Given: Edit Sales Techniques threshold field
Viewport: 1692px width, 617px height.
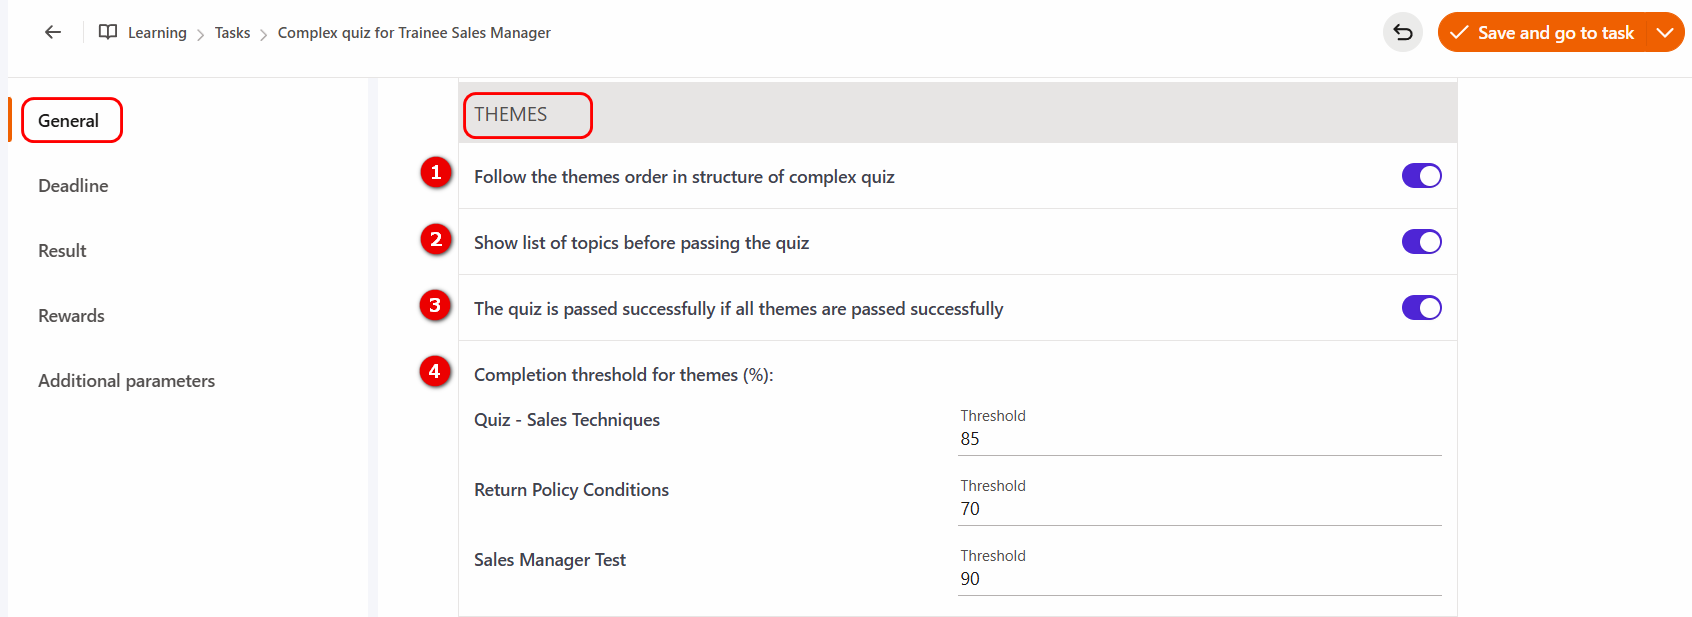Looking at the screenshot, I should coord(1198,439).
